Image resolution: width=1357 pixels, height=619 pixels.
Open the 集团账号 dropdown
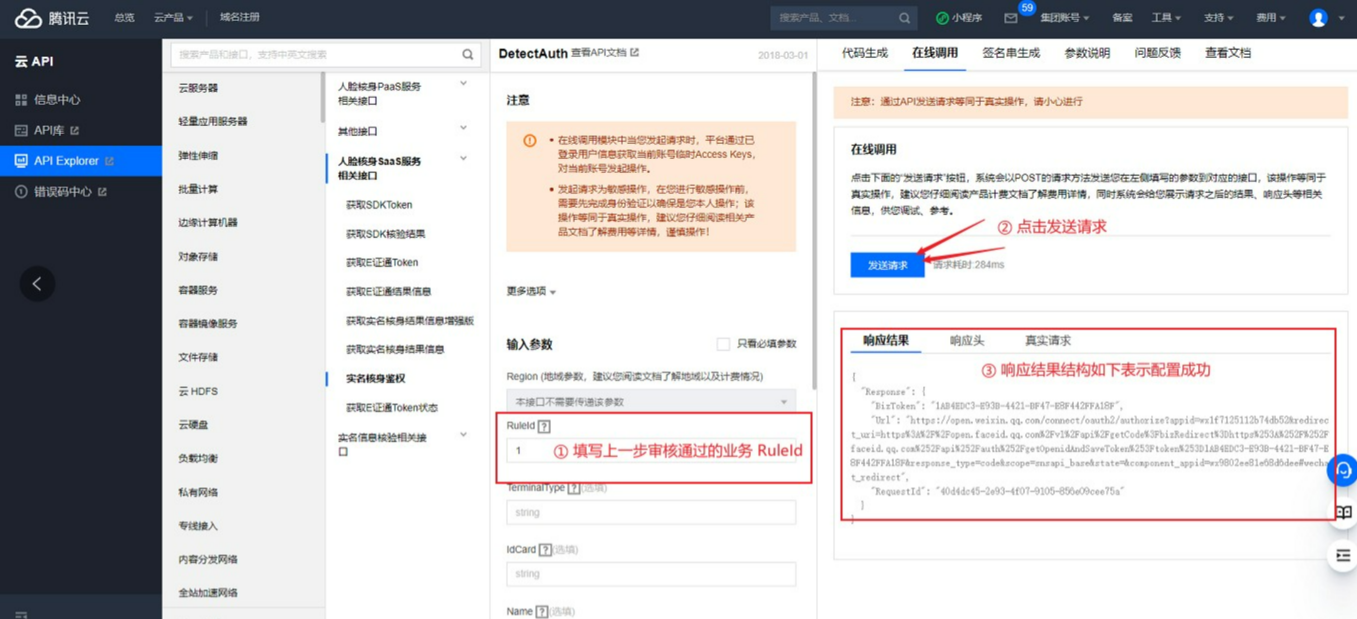1065,18
